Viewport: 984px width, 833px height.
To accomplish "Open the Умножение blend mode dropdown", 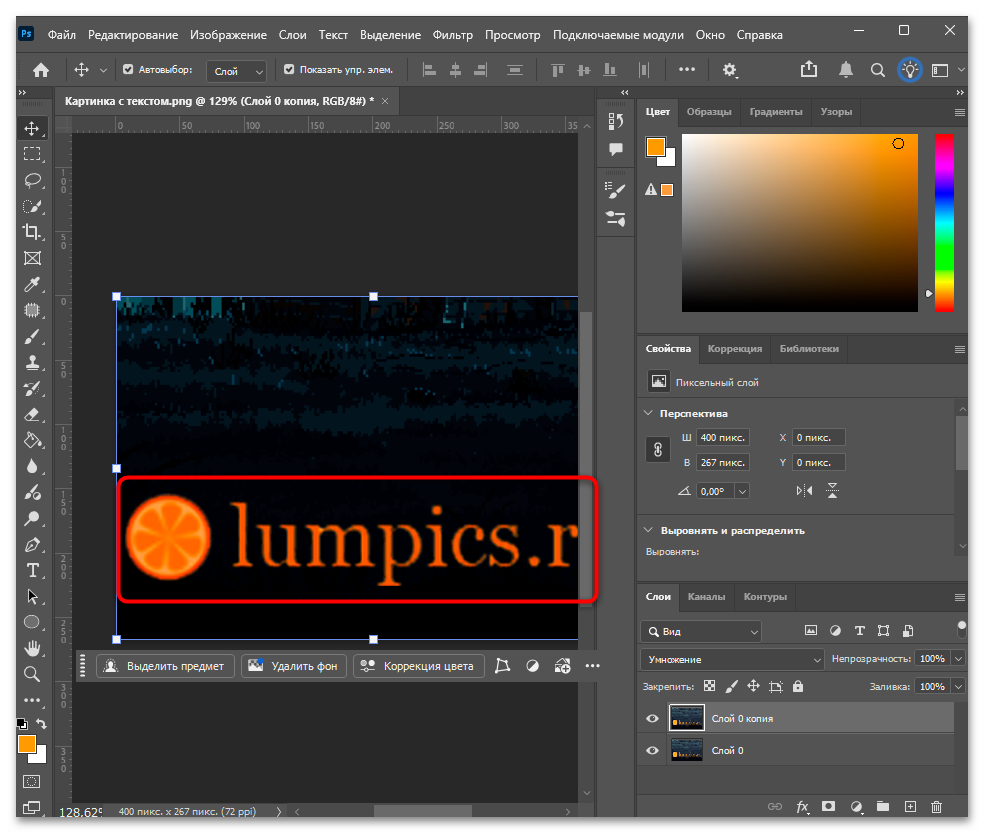I will 732,660.
